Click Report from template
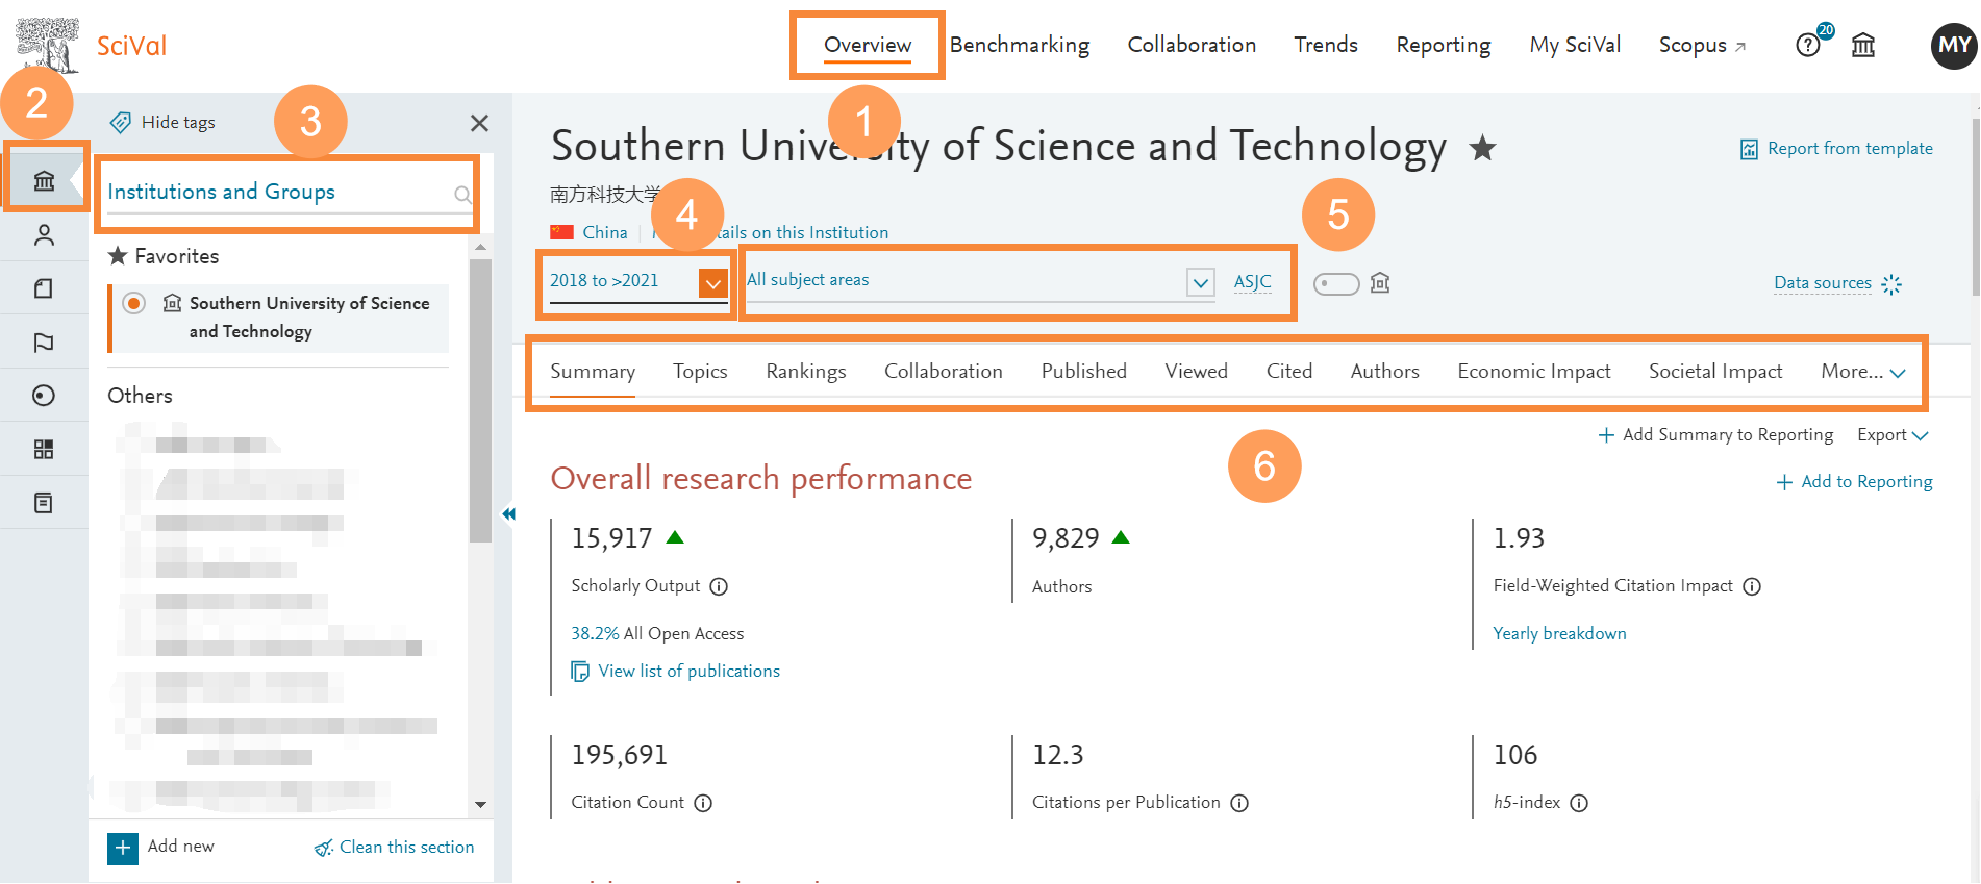The height and width of the screenshot is (884, 1981). coord(1836,149)
